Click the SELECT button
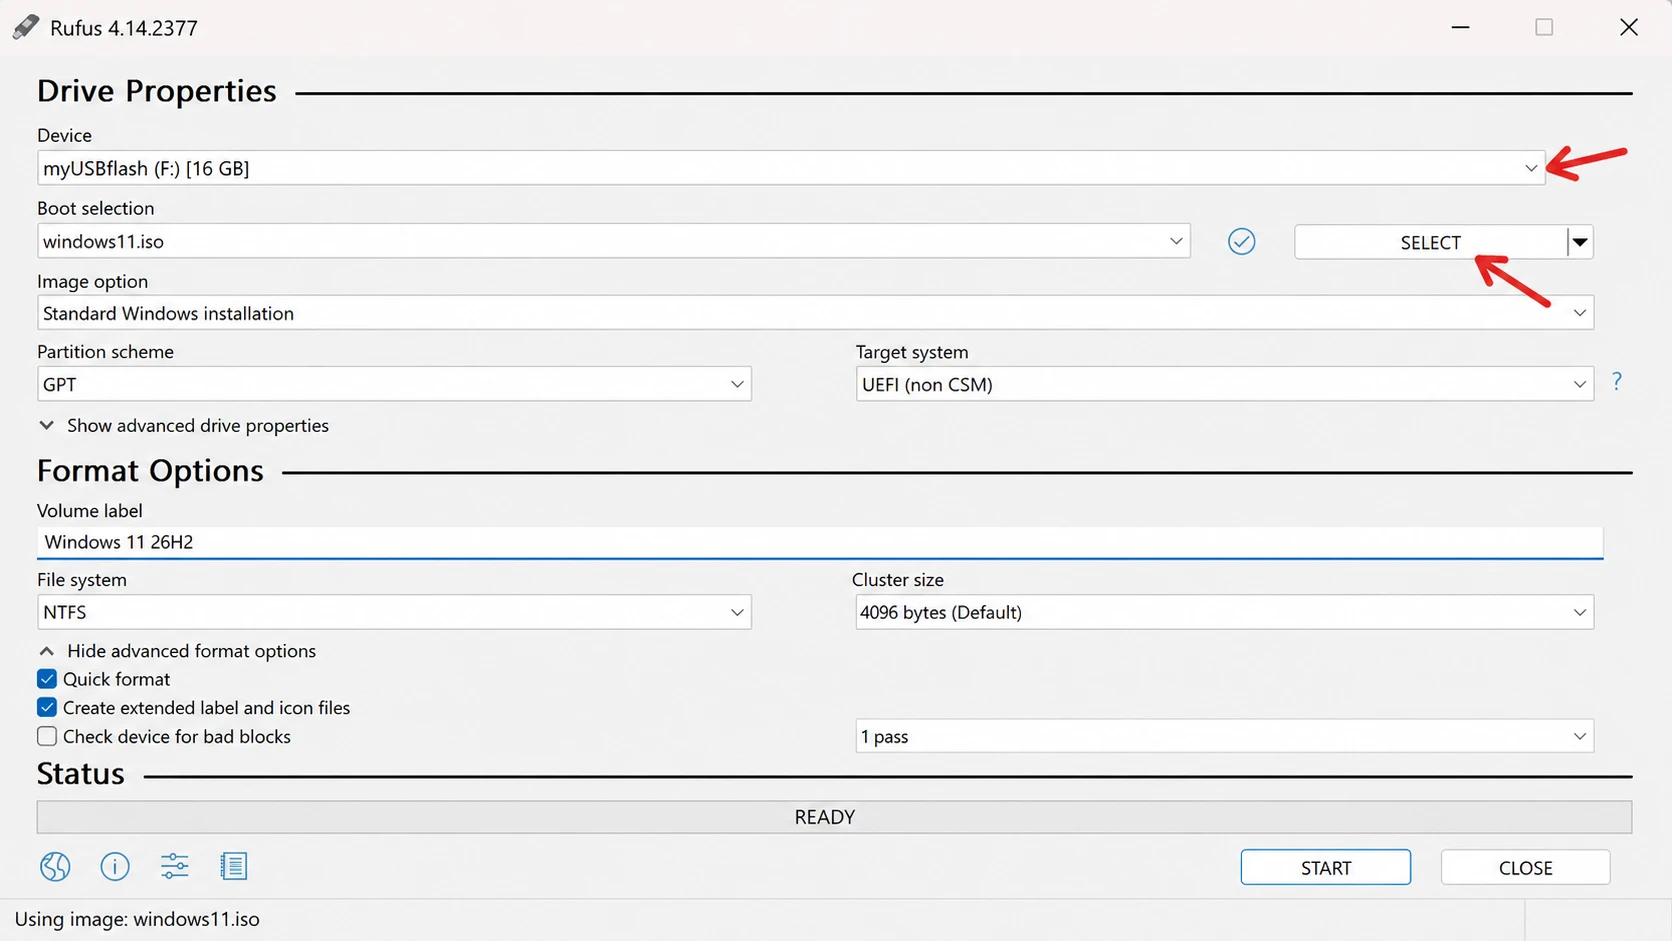This screenshot has width=1672, height=941. (x=1431, y=242)
